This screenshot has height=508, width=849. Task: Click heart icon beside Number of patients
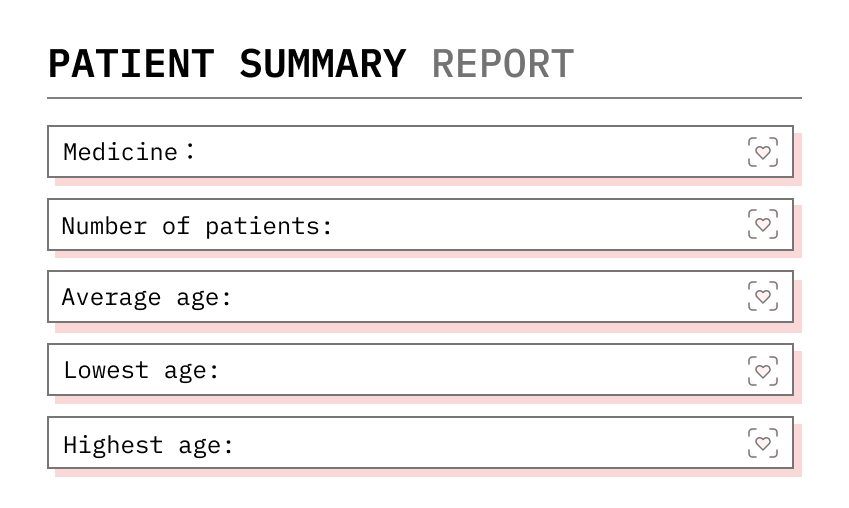[x=762, y=224]
